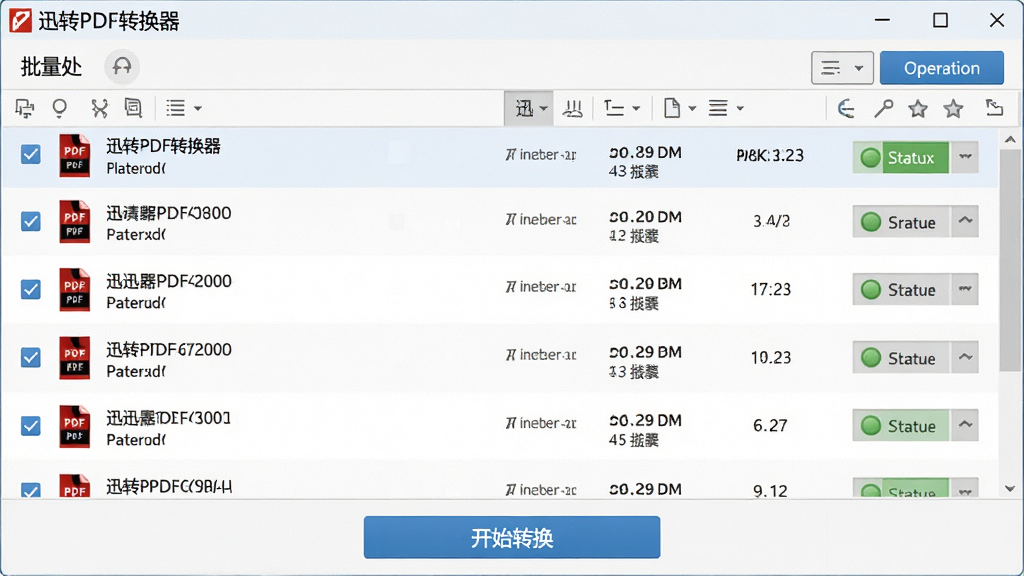The width and height of the screenshot is (1024, 576).
Task: Click the PDF icon in the 0800 row
Action: pos(74,221)
